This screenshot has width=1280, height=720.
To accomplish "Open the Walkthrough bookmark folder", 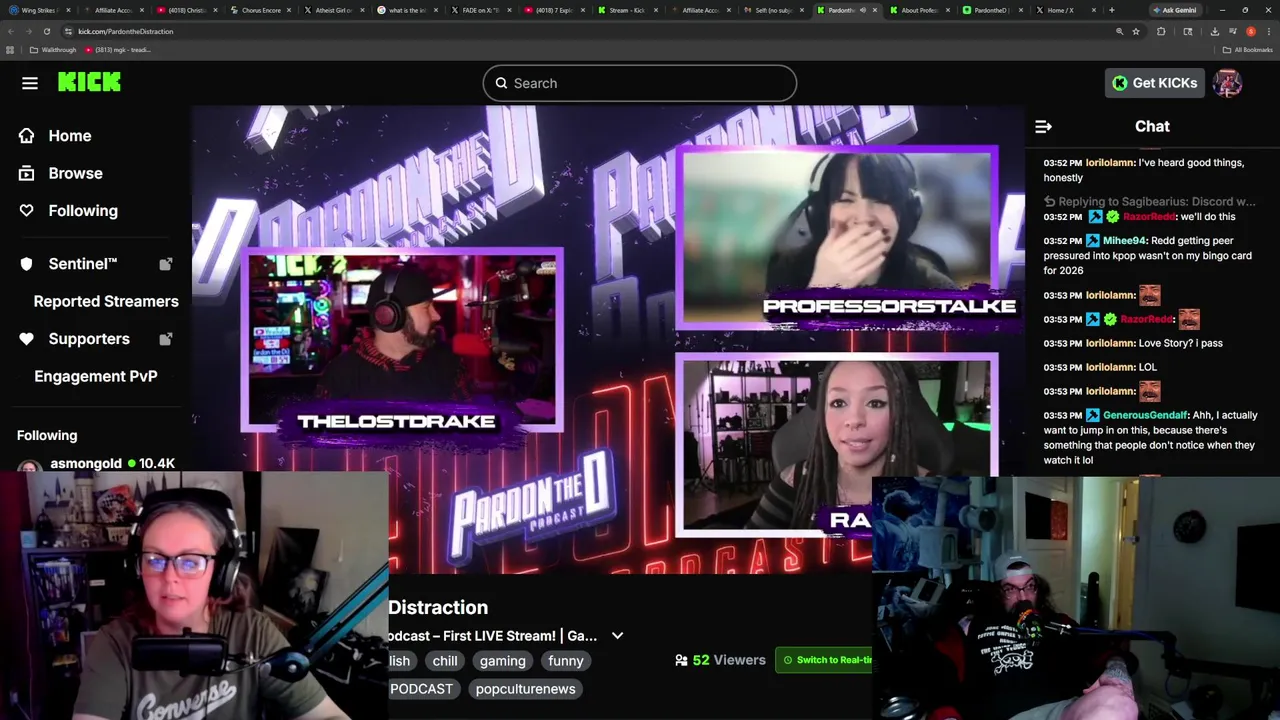I will (x=53, y=50).
